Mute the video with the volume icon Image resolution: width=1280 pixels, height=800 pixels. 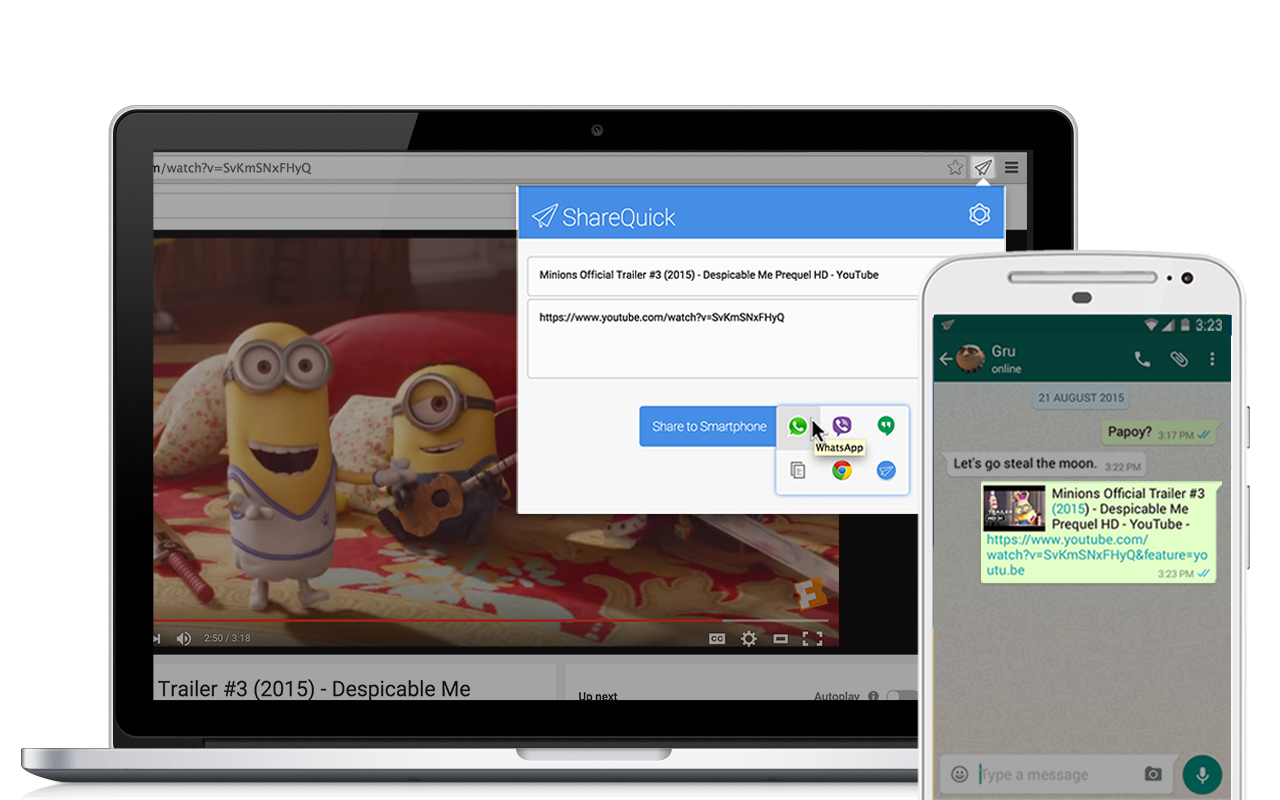184,638
